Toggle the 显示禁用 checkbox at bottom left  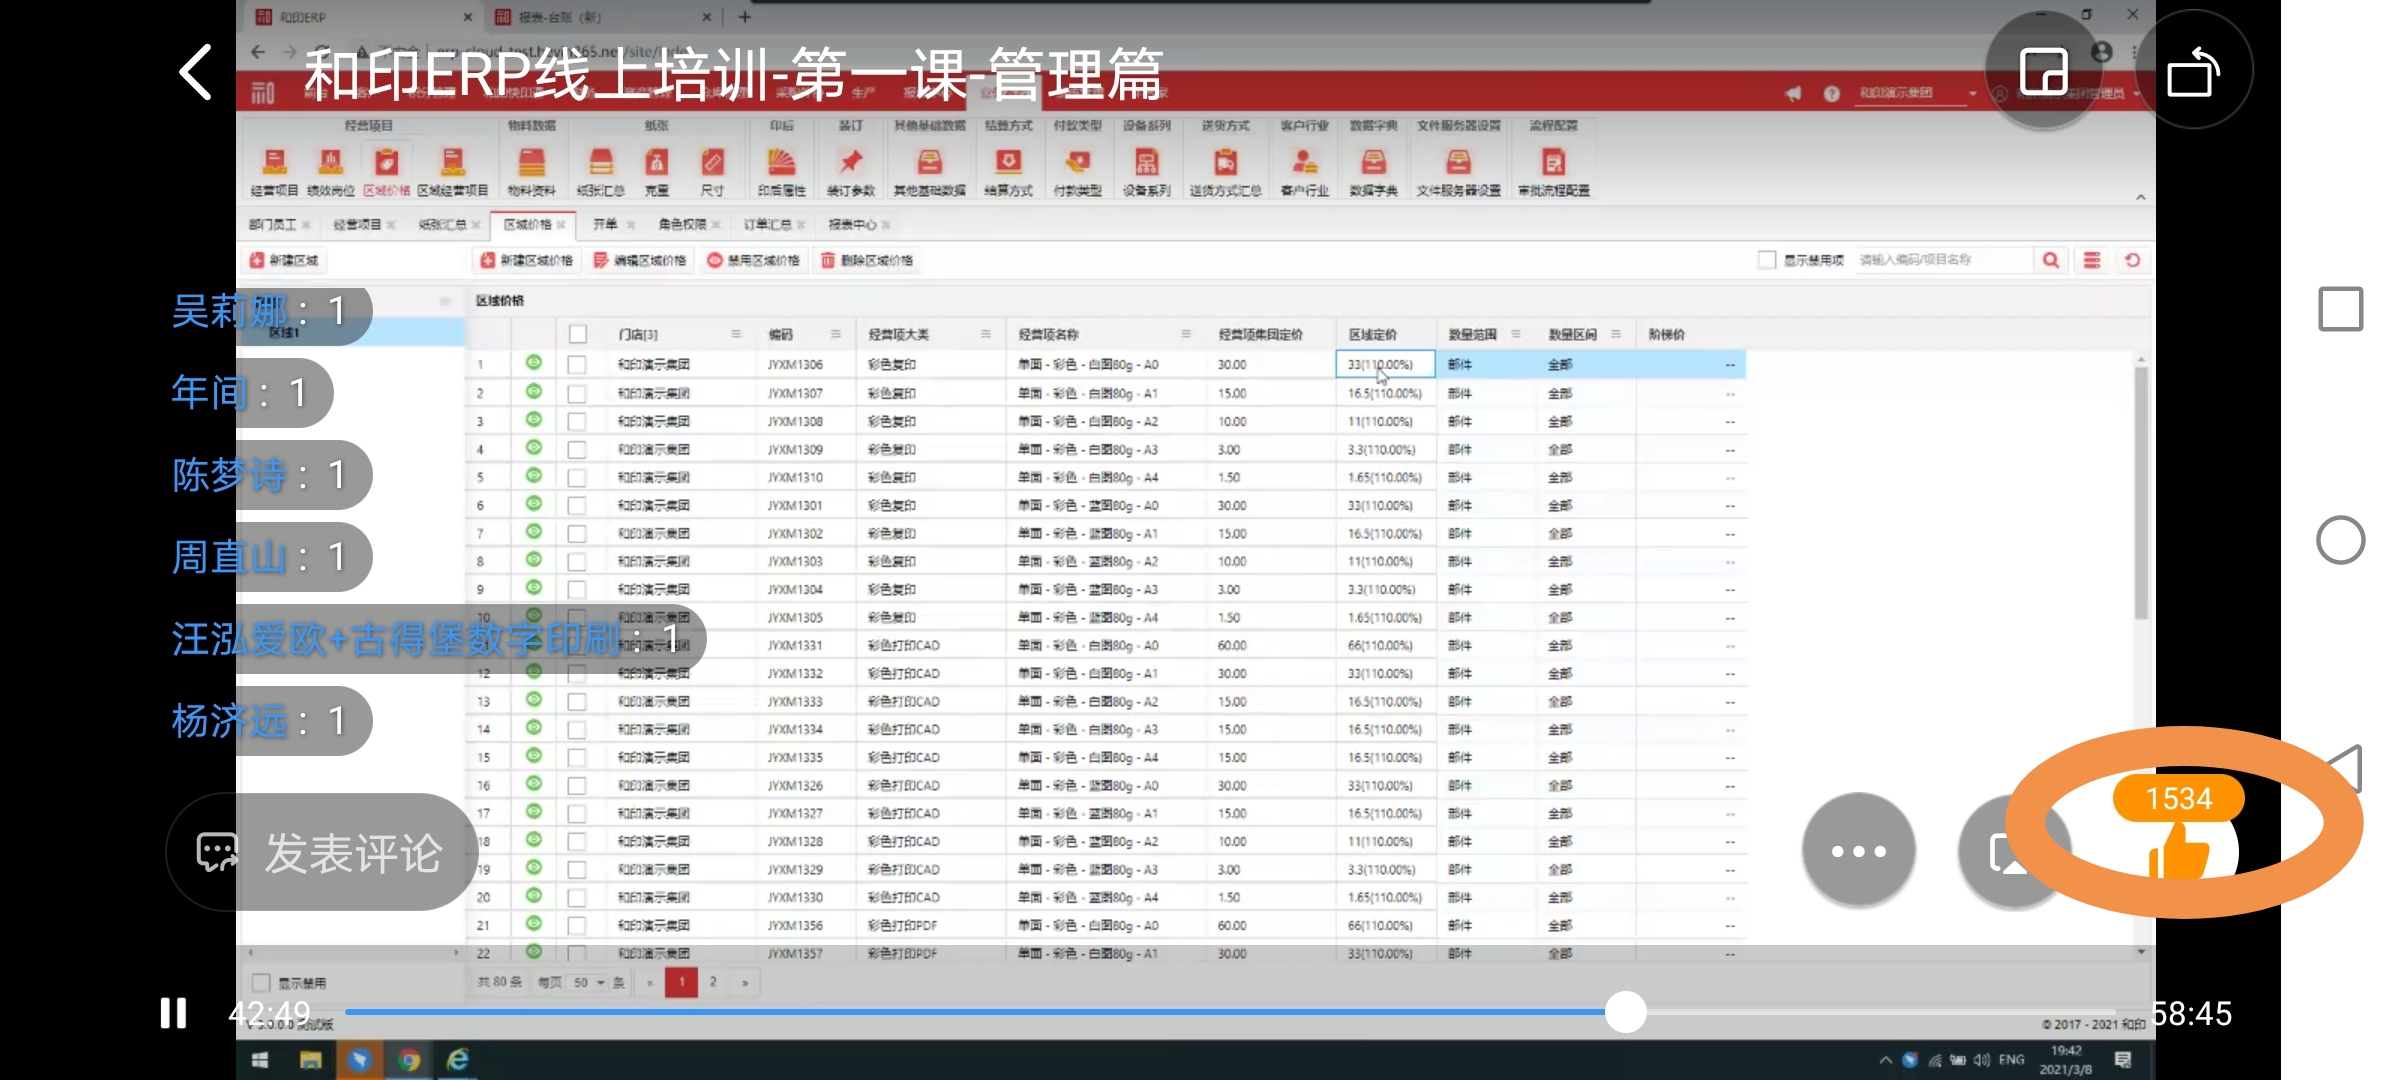[x=261, y=983]
